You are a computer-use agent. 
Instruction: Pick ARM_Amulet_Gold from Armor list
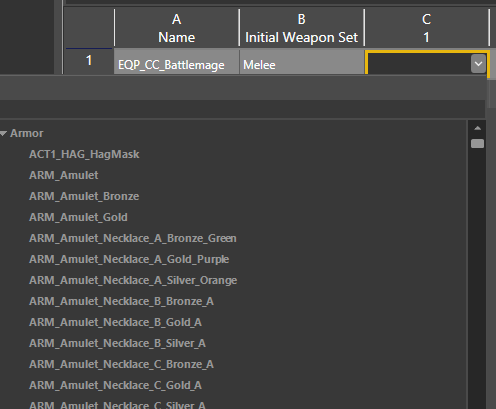coord(78,217)
